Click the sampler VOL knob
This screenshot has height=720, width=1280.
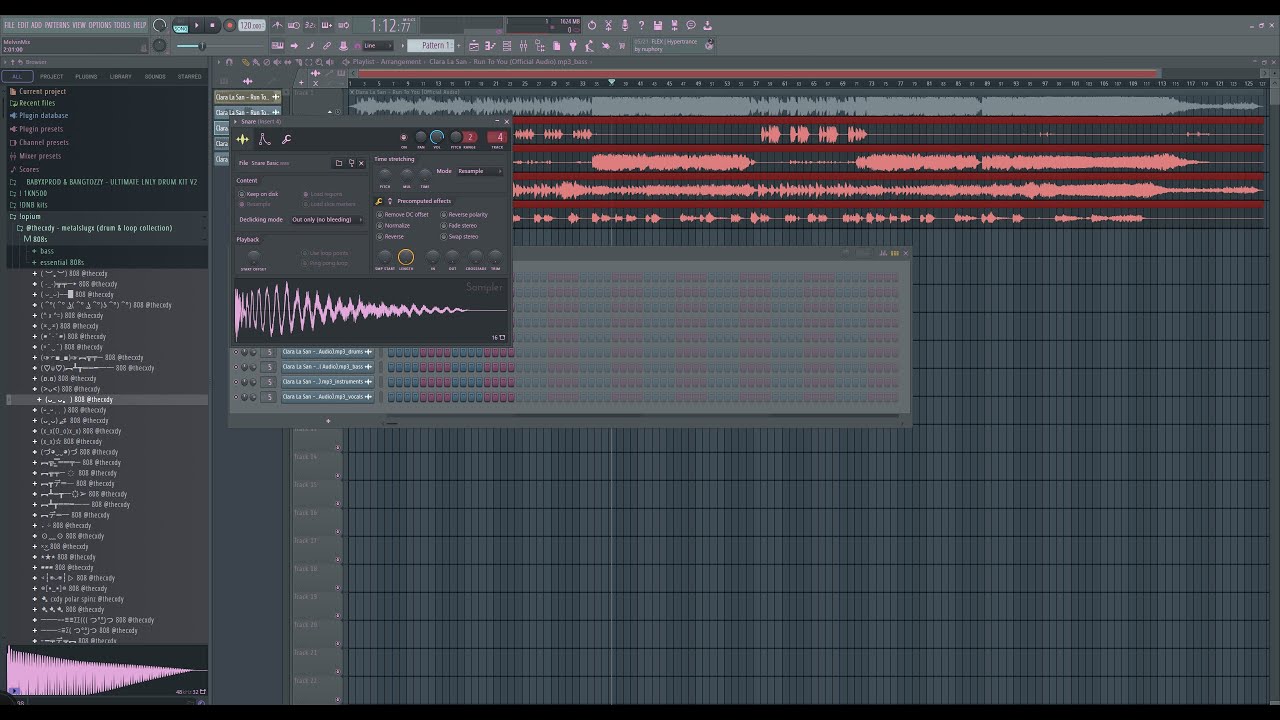pos(437,137)
